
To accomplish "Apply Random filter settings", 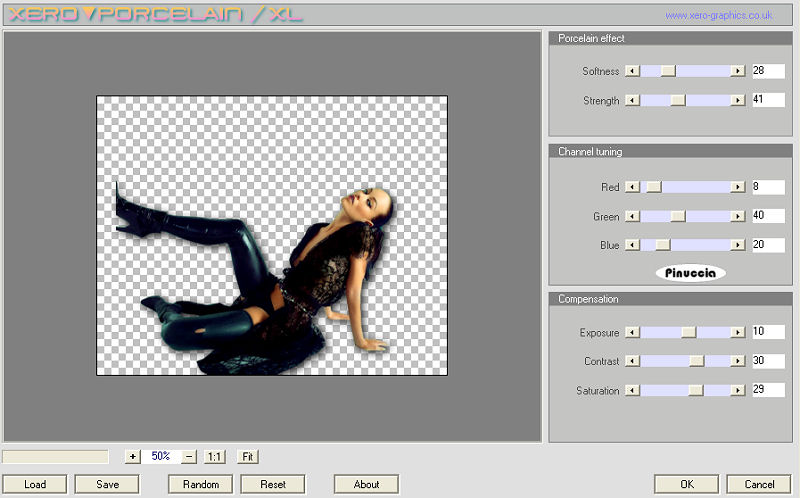I will click(201, 485).
